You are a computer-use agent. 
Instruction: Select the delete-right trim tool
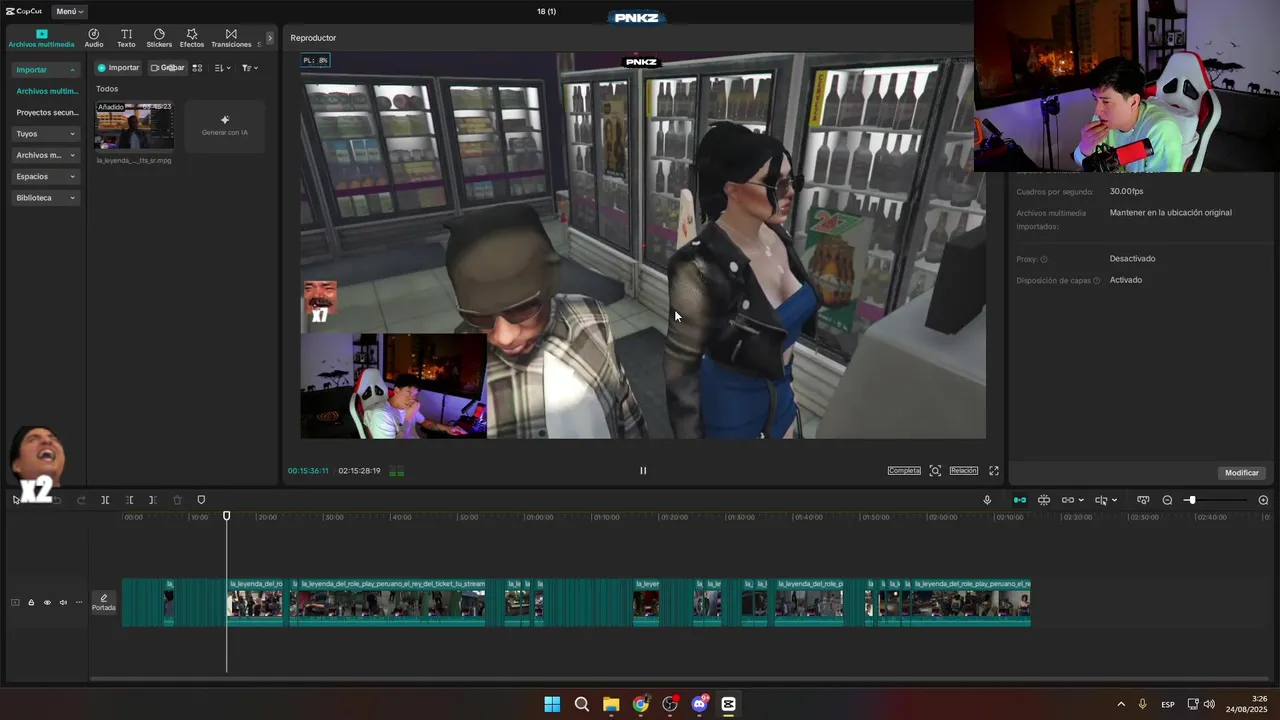[153, 500]
